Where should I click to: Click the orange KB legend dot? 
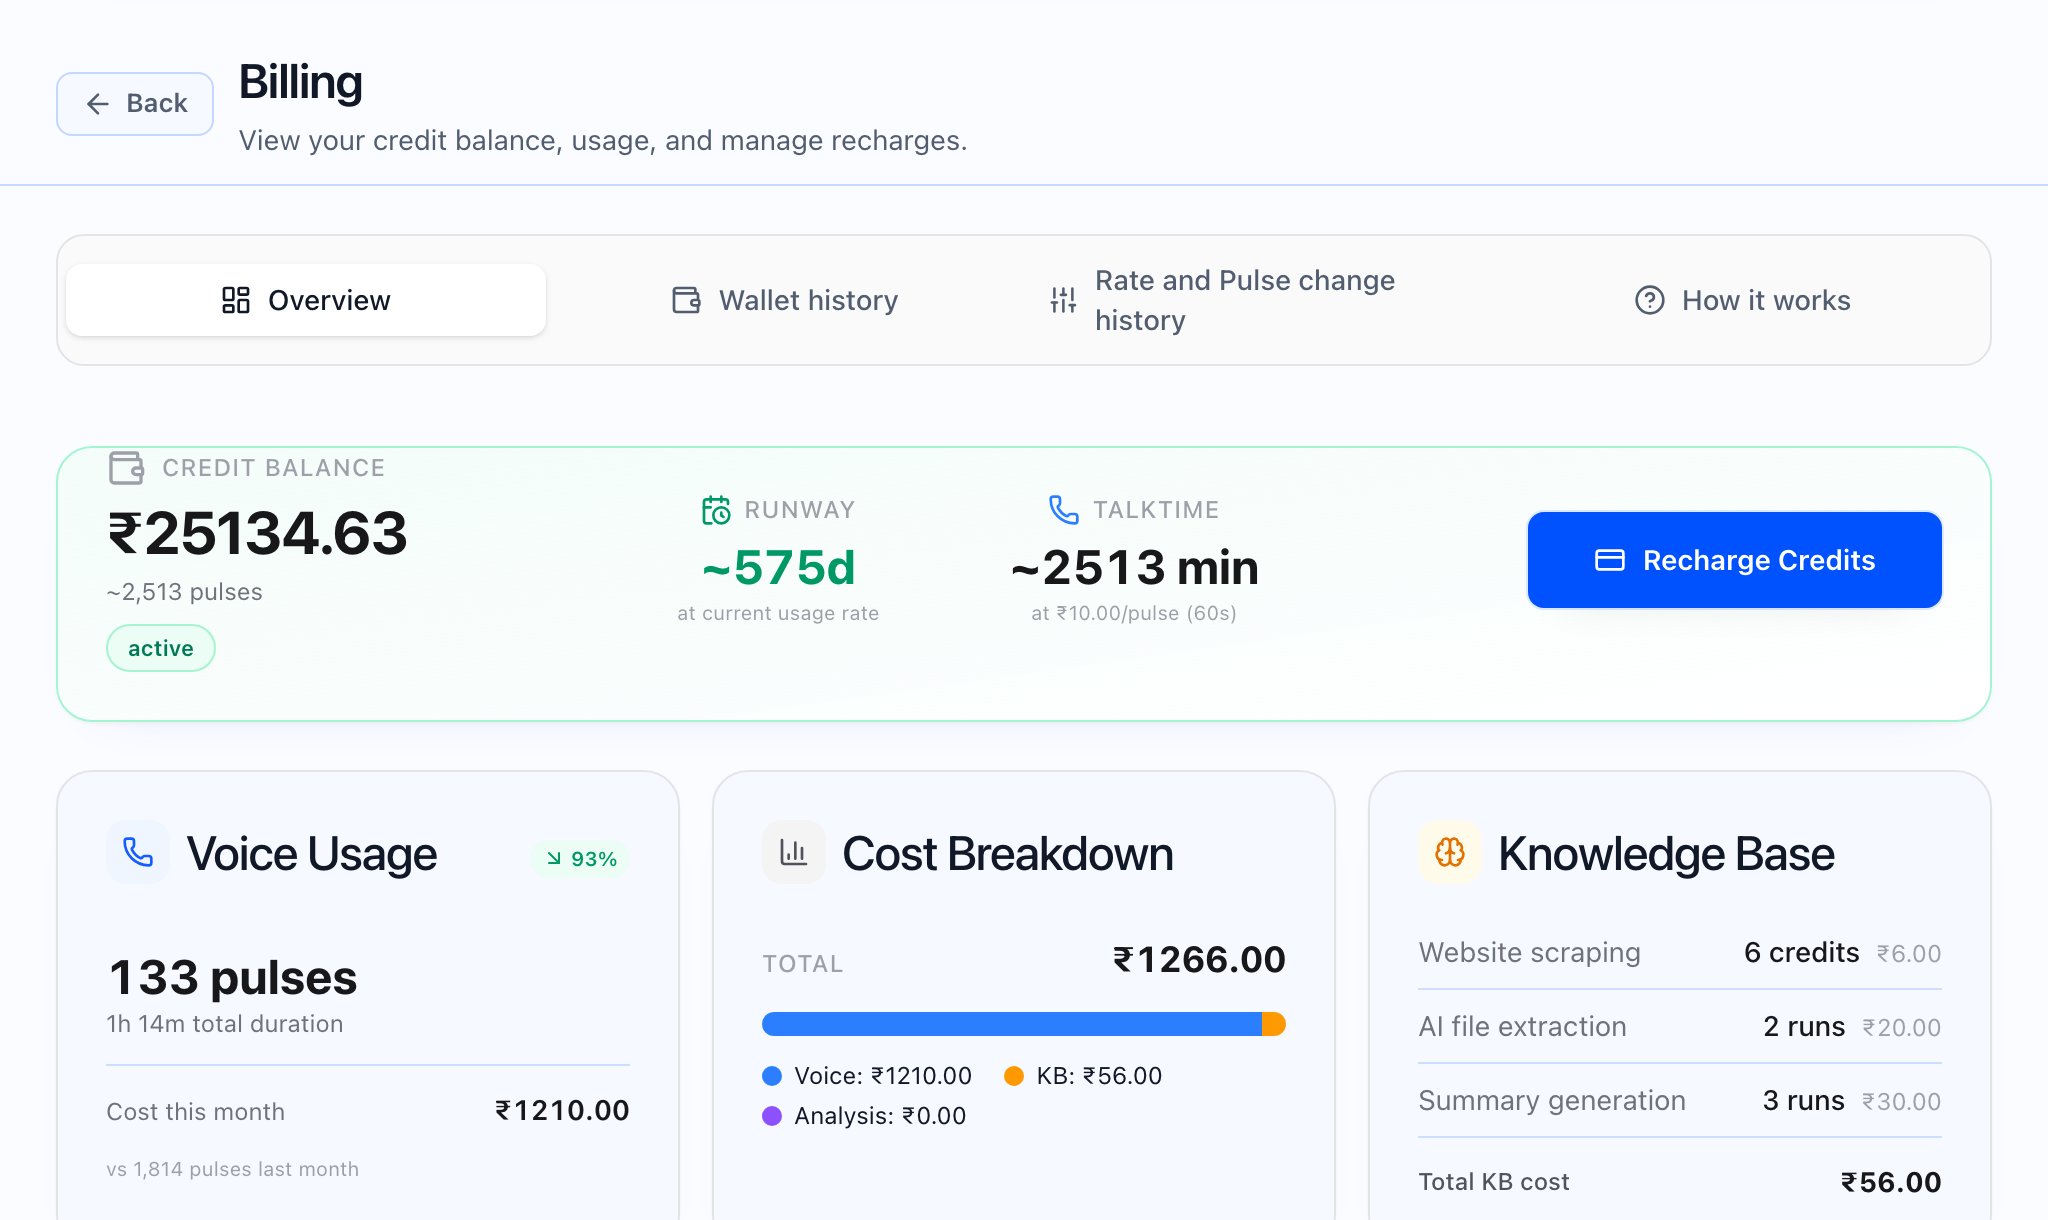1014,1076
